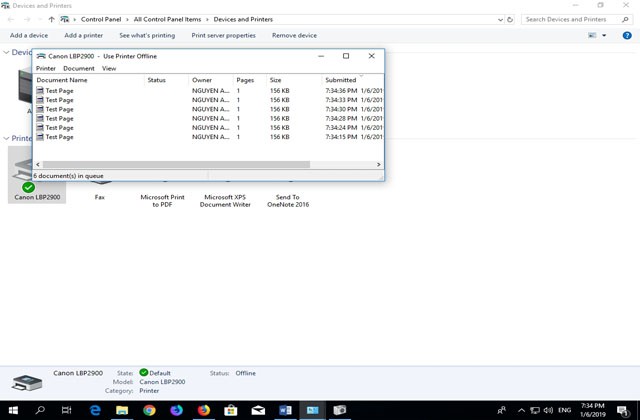640x420 pixels.
Task: Open Print server properties
Action: tap(223, 36)
